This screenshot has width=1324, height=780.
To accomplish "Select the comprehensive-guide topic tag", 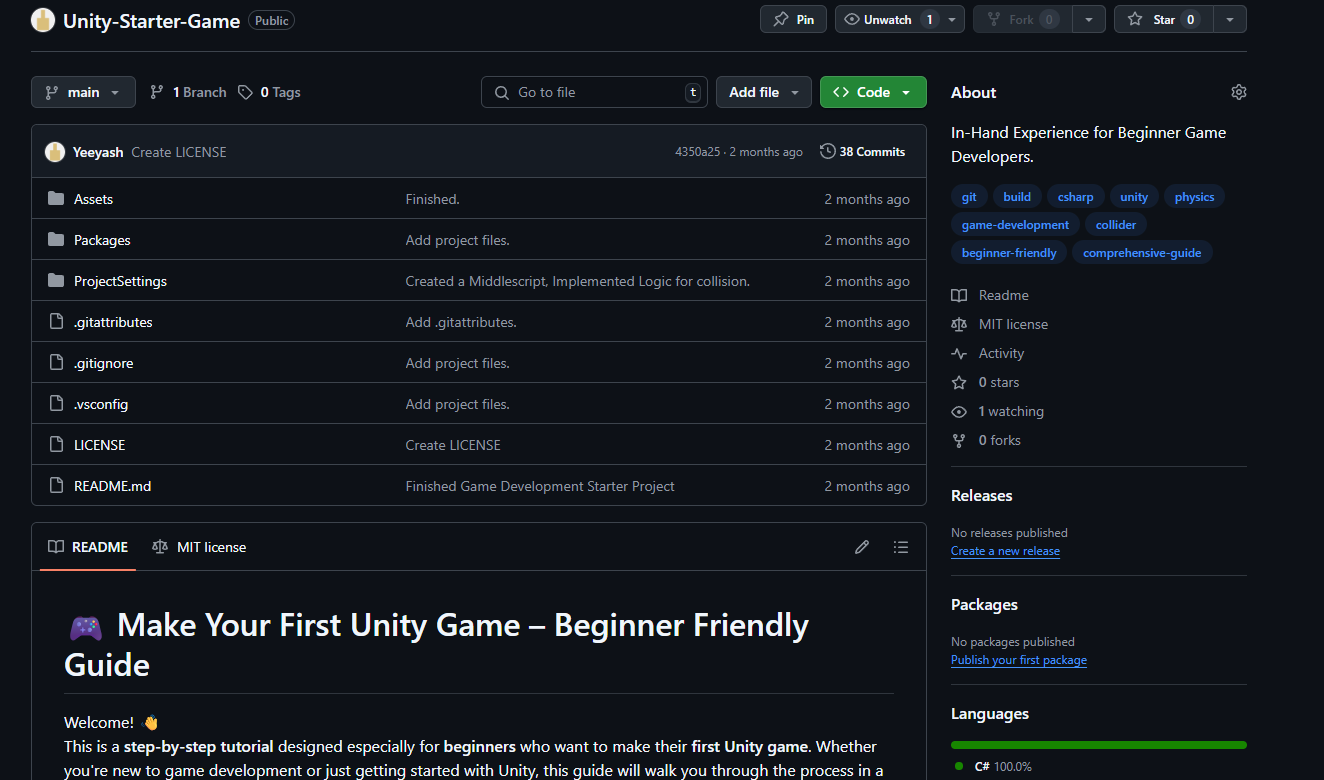I will coord(1142,253).
